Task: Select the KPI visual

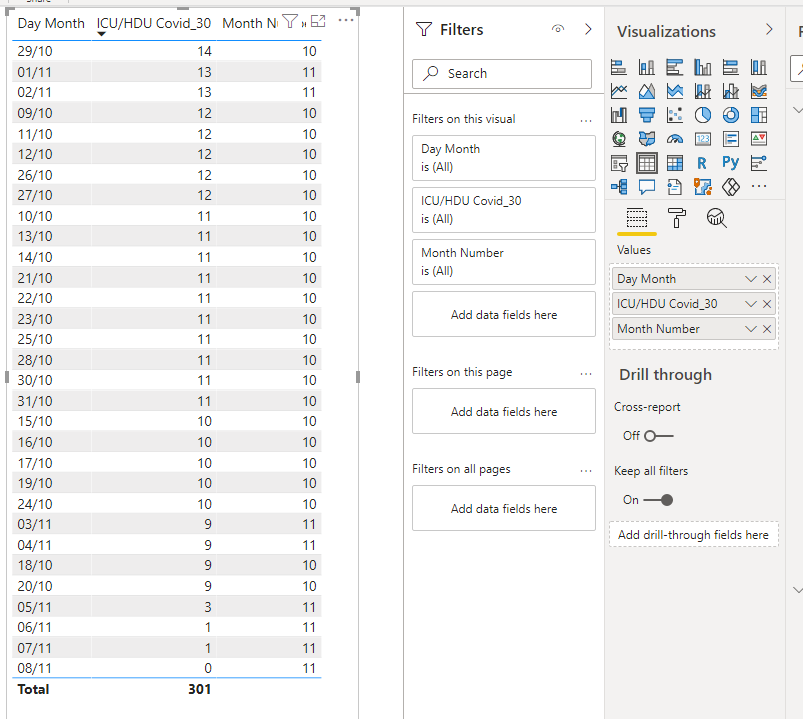Action: coord(758,139)
